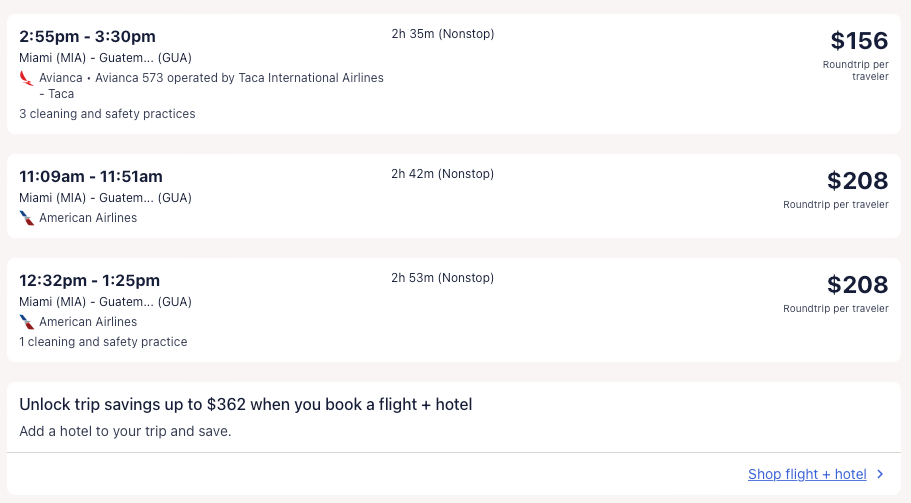Click Miami - Guatemala route on Avianca flight

pos(105,58)
